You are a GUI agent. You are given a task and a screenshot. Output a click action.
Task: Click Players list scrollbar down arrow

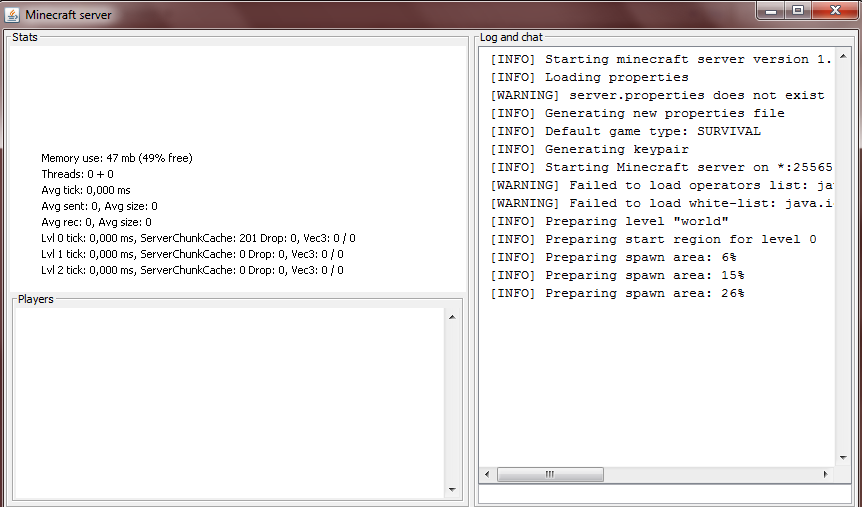(452, 489)
